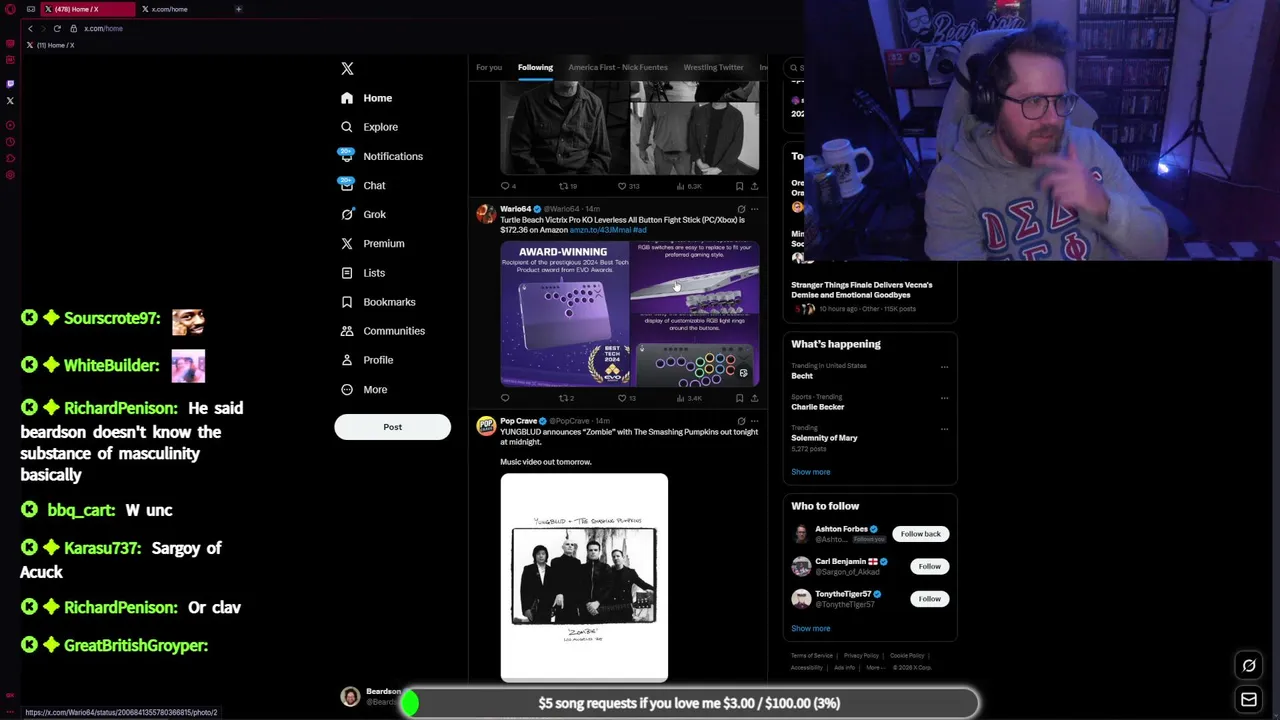Open the Home page from sidebar
Image resolution: width=1280 pixels, height=720 pixels.
pos(366,98)
